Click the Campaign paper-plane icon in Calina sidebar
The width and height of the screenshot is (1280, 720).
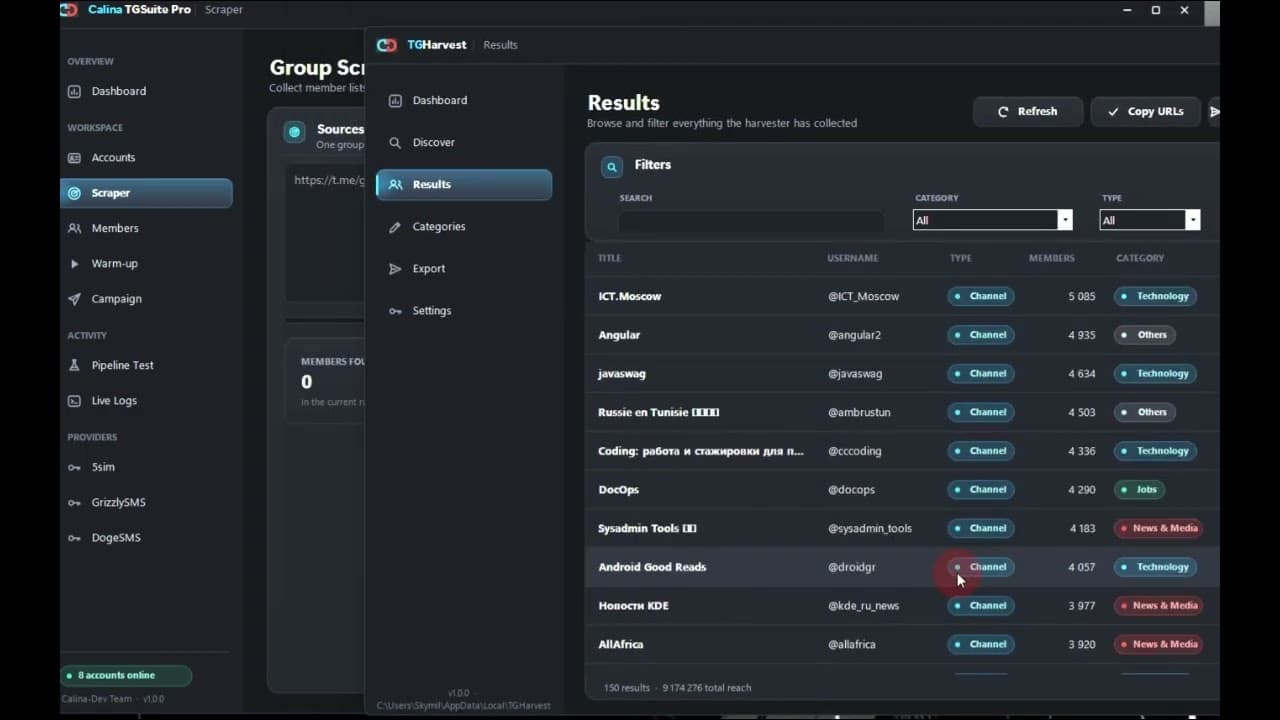point(74,299)
